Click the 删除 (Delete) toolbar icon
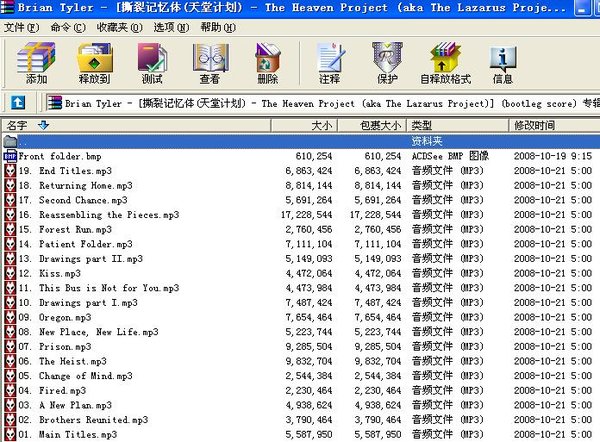 (x=267, y=63)
